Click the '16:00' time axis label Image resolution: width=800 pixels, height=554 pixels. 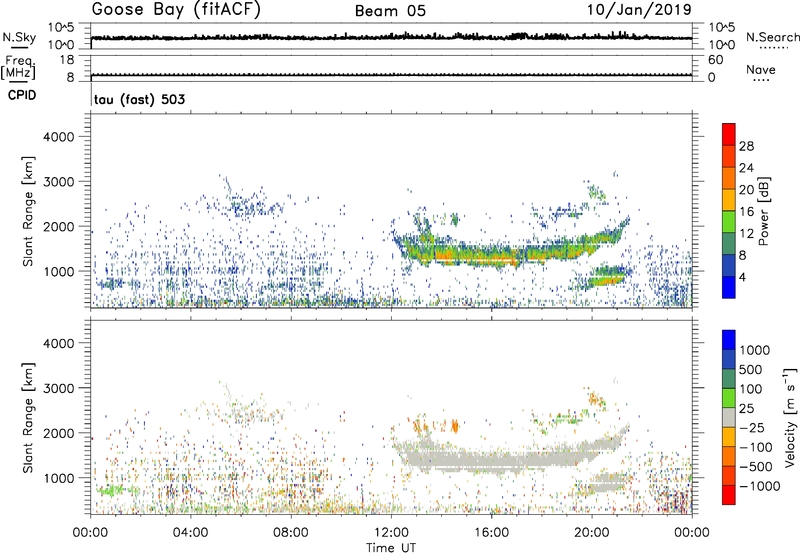point(491,533)
